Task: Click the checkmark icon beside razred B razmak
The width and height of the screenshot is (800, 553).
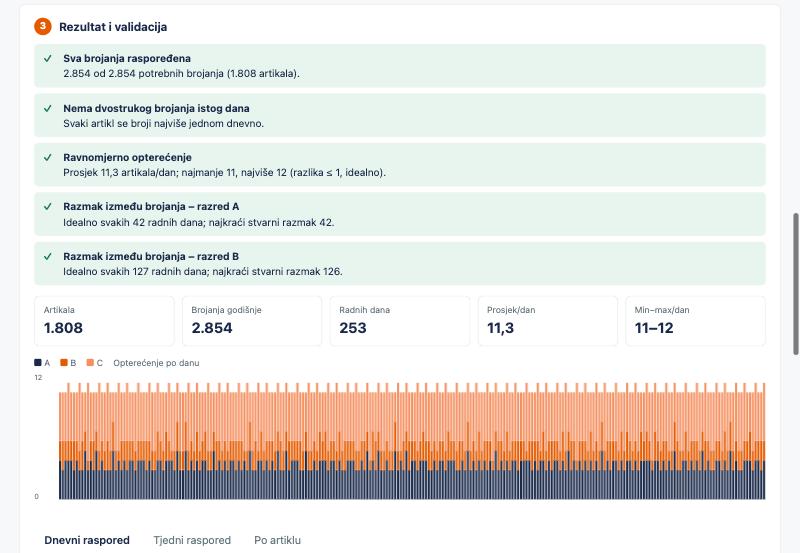Action: [48, 257]
